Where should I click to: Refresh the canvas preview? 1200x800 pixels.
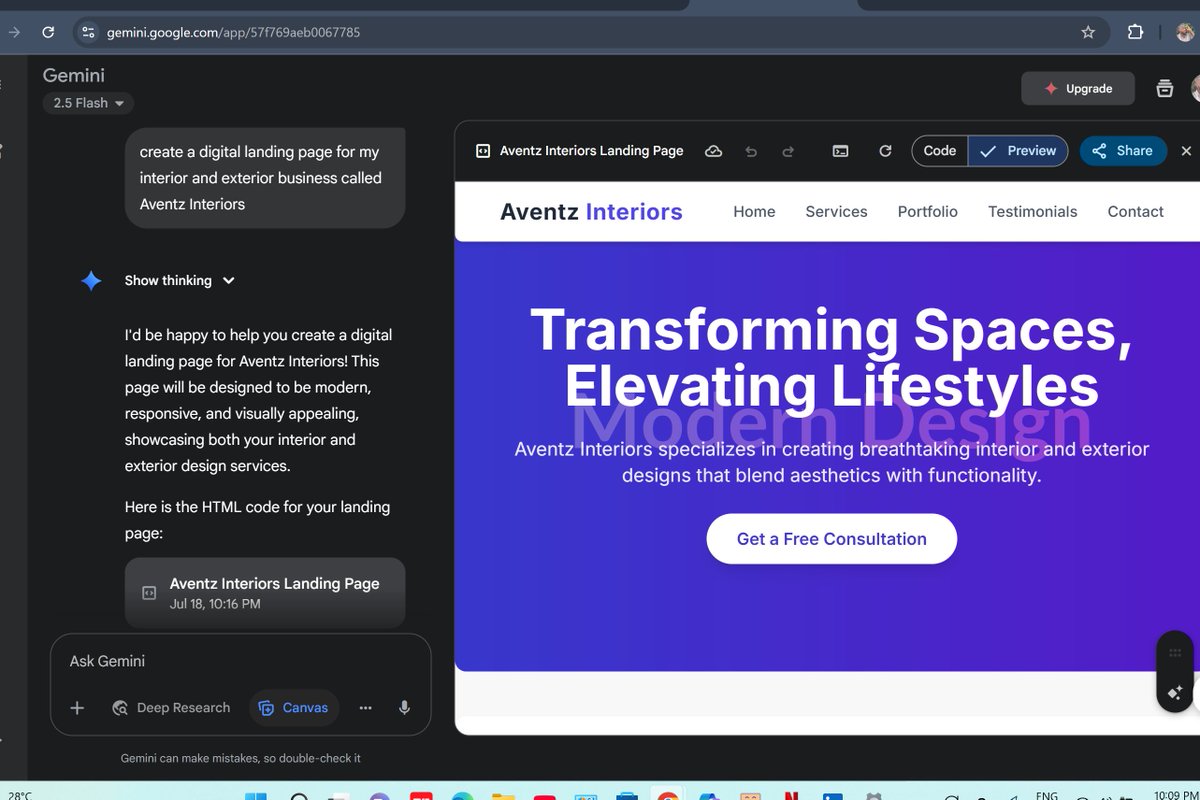885,151
